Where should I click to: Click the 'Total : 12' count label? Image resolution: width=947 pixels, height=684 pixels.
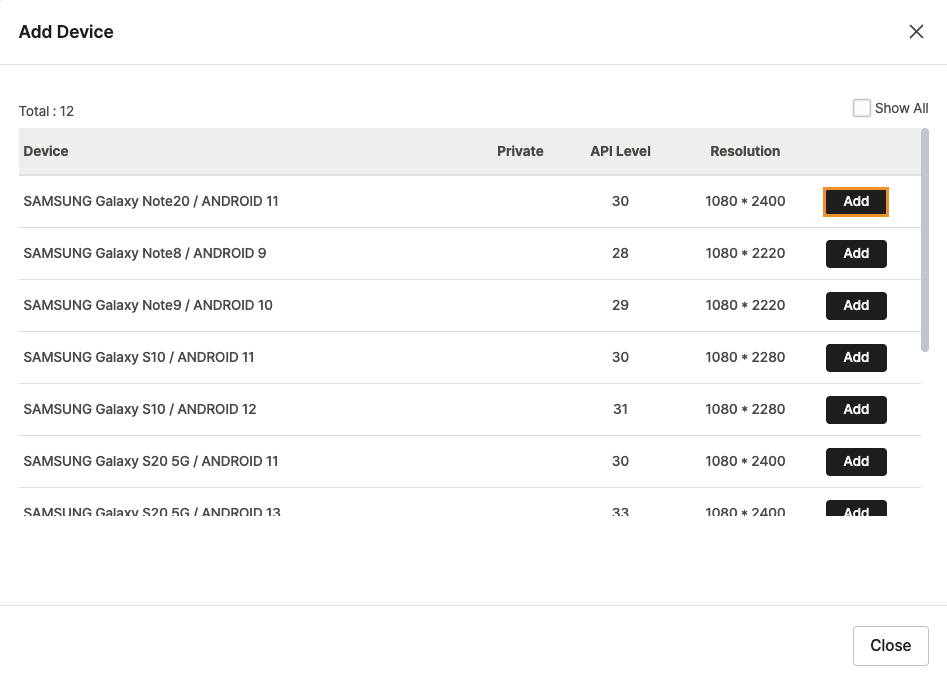pos(47,111)
